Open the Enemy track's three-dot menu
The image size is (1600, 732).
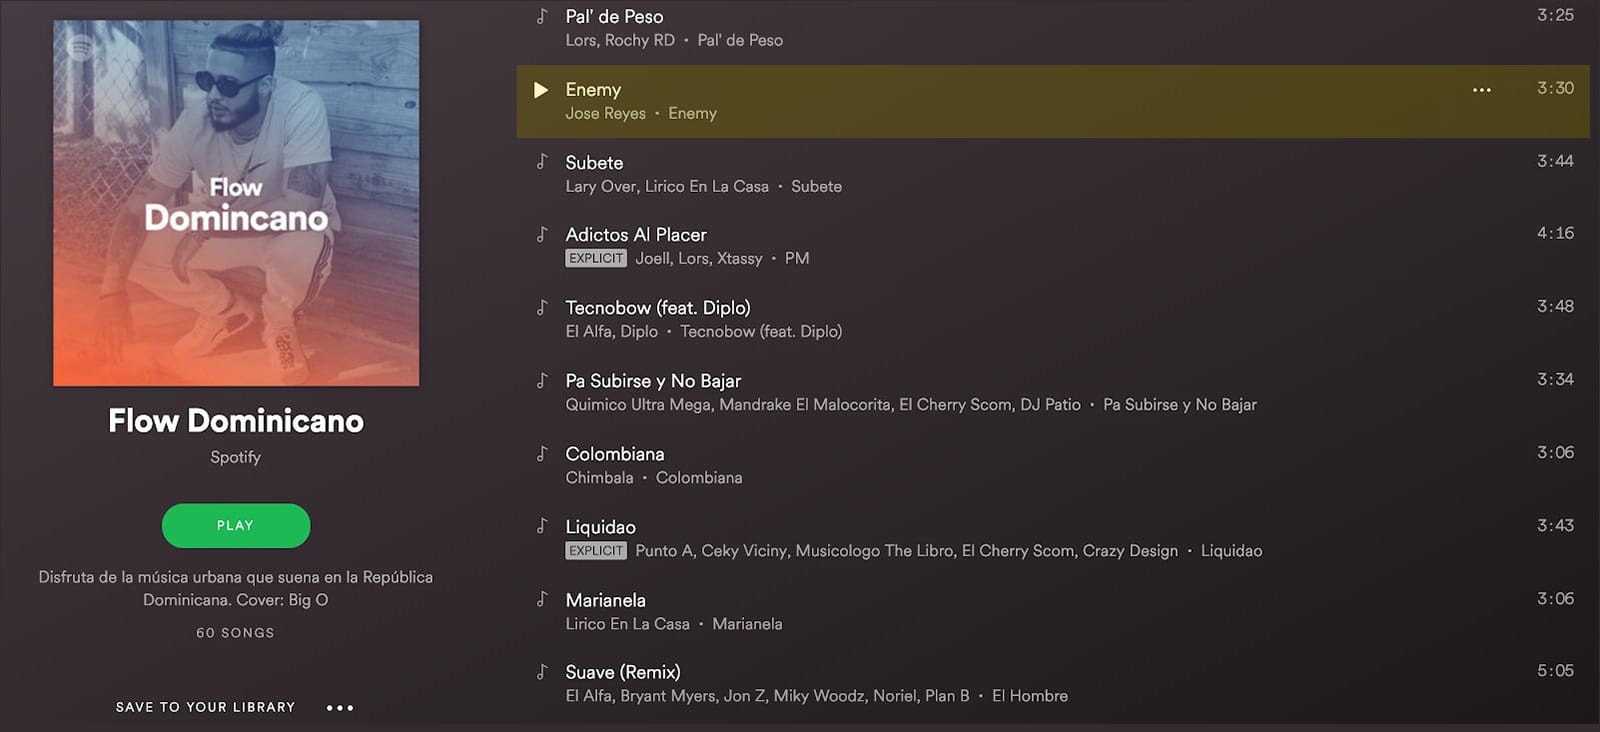[x=1481, y=90]
